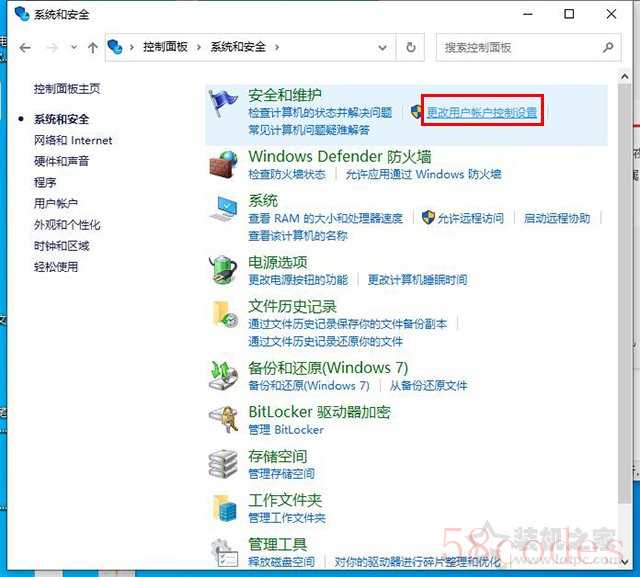Screen dimensions: 640x577
Task: Click the Up one level arrow
Action: coord(93,48)
